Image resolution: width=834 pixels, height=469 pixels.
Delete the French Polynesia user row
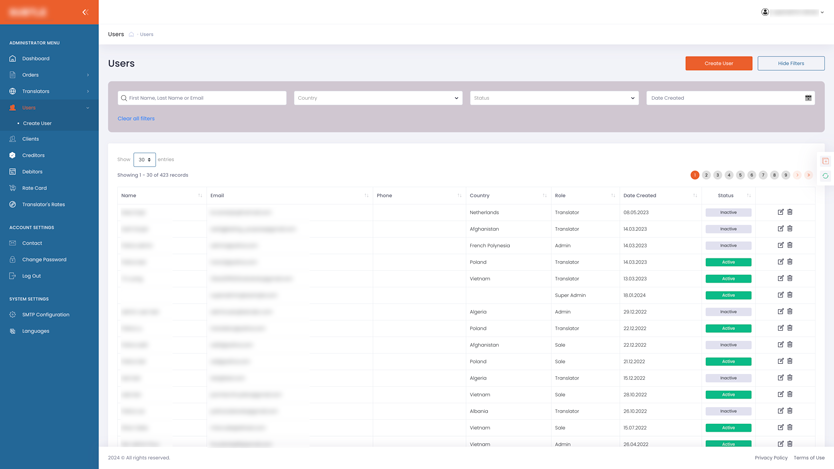790,245
